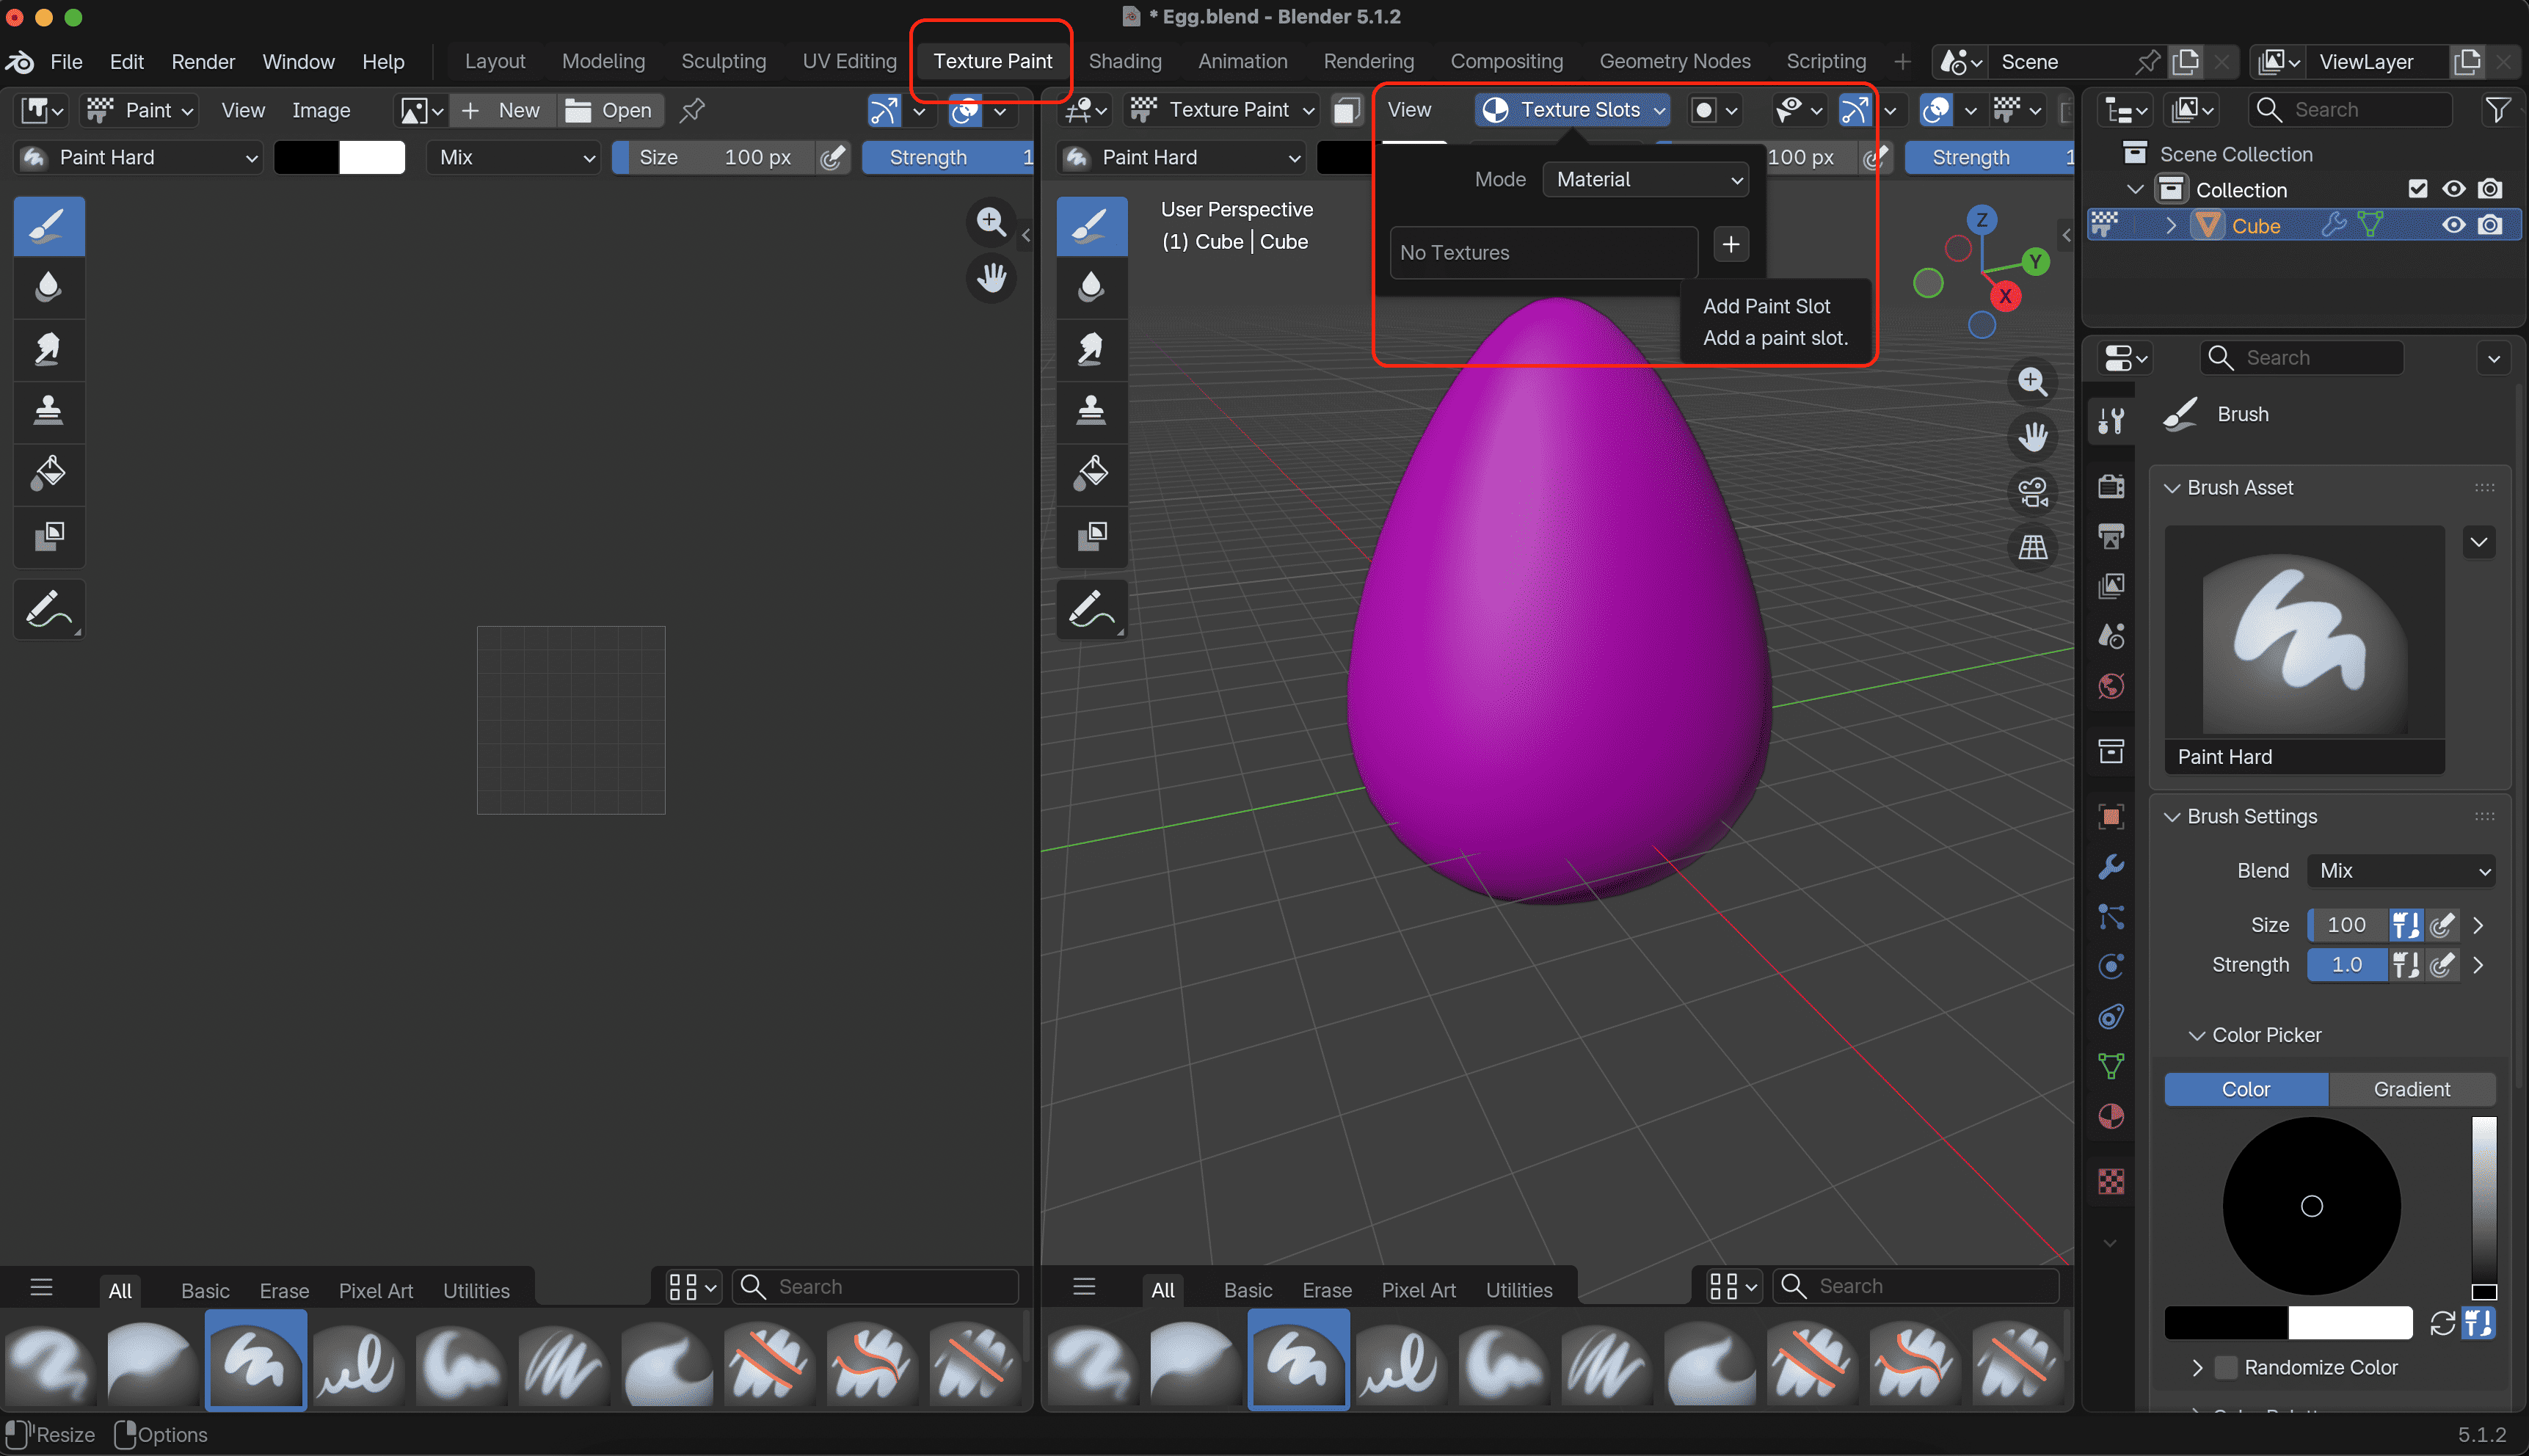The height and width of the screenshot is (1456, 2529).
Task: Select the Annotate tool in image editor
Action: pyautogui.click(x=49, y=608)
